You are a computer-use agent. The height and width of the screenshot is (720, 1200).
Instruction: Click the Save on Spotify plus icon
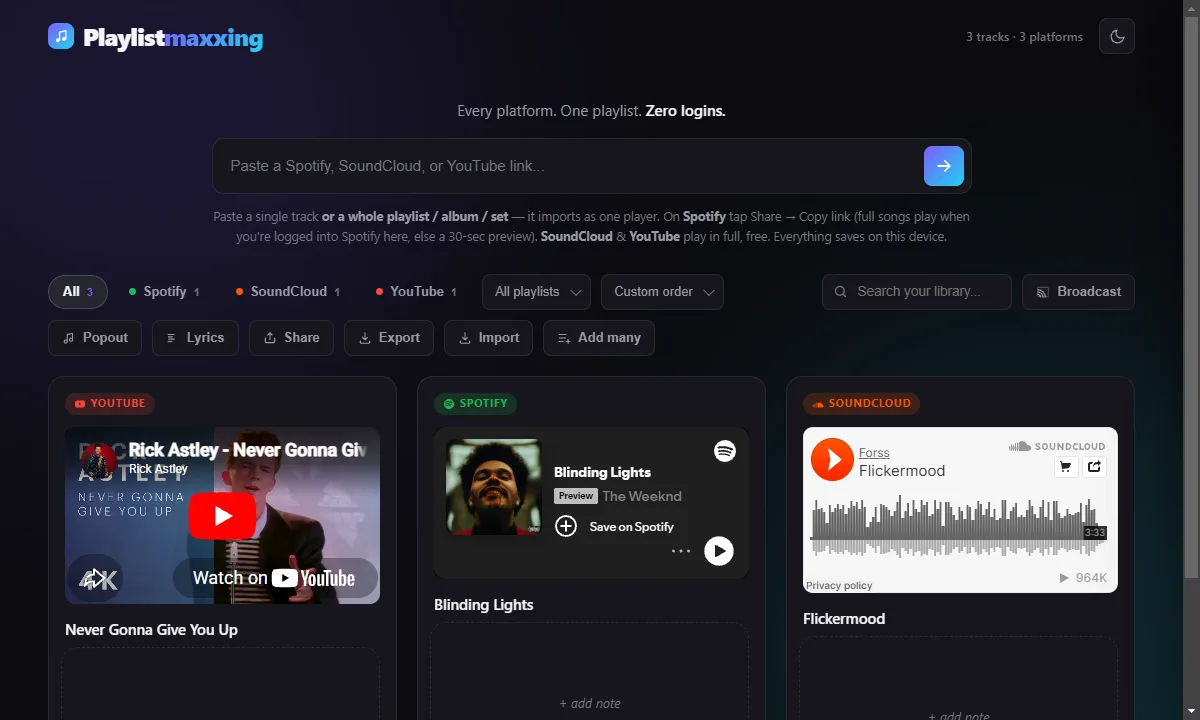coord(566,526)
